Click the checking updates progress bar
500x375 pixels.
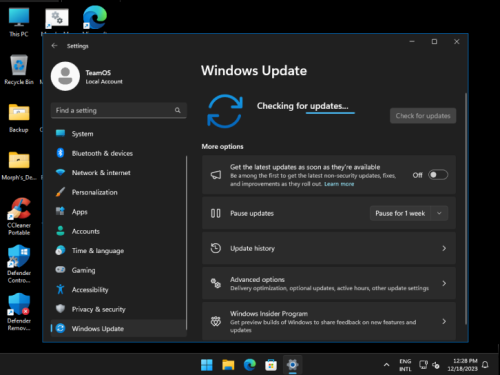(330, 113)
